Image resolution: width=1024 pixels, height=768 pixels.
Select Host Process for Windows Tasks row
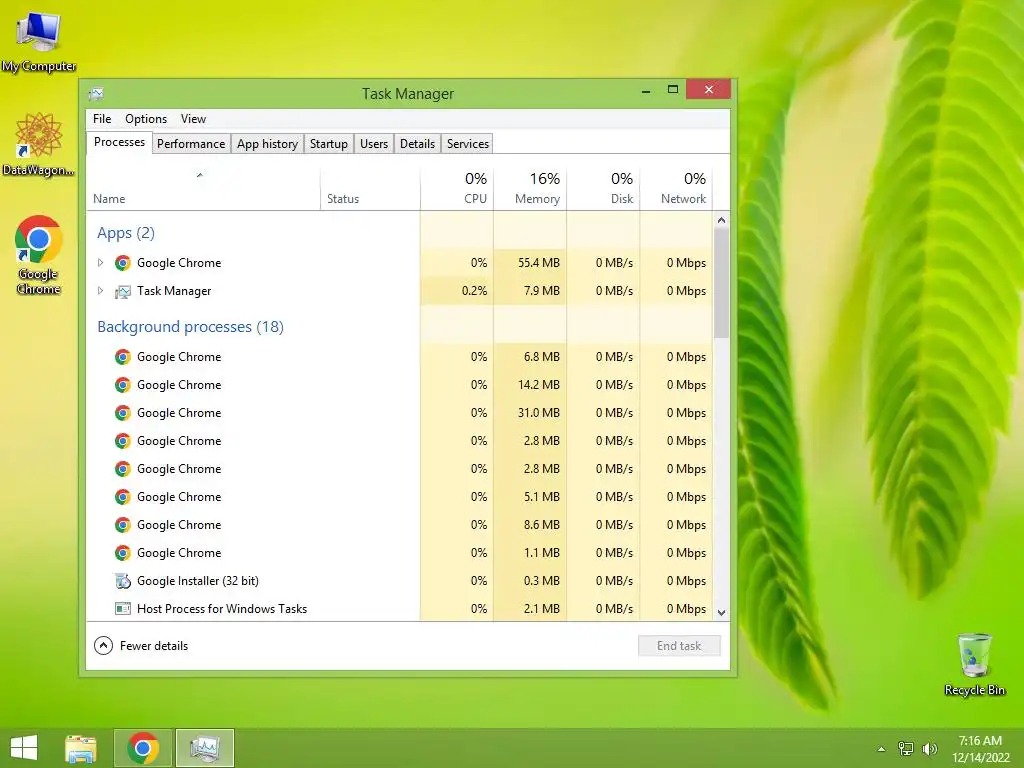pyautogui.click(x=399, y=609)
